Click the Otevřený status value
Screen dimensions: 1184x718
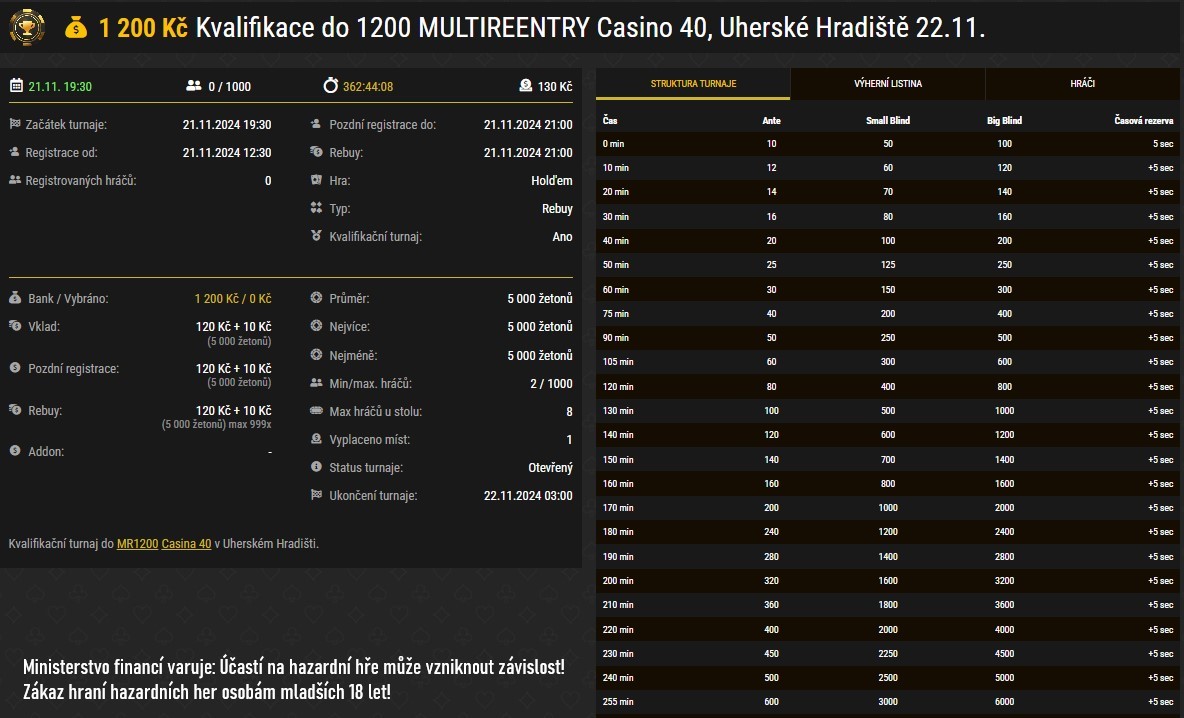[x=550, y=467]
